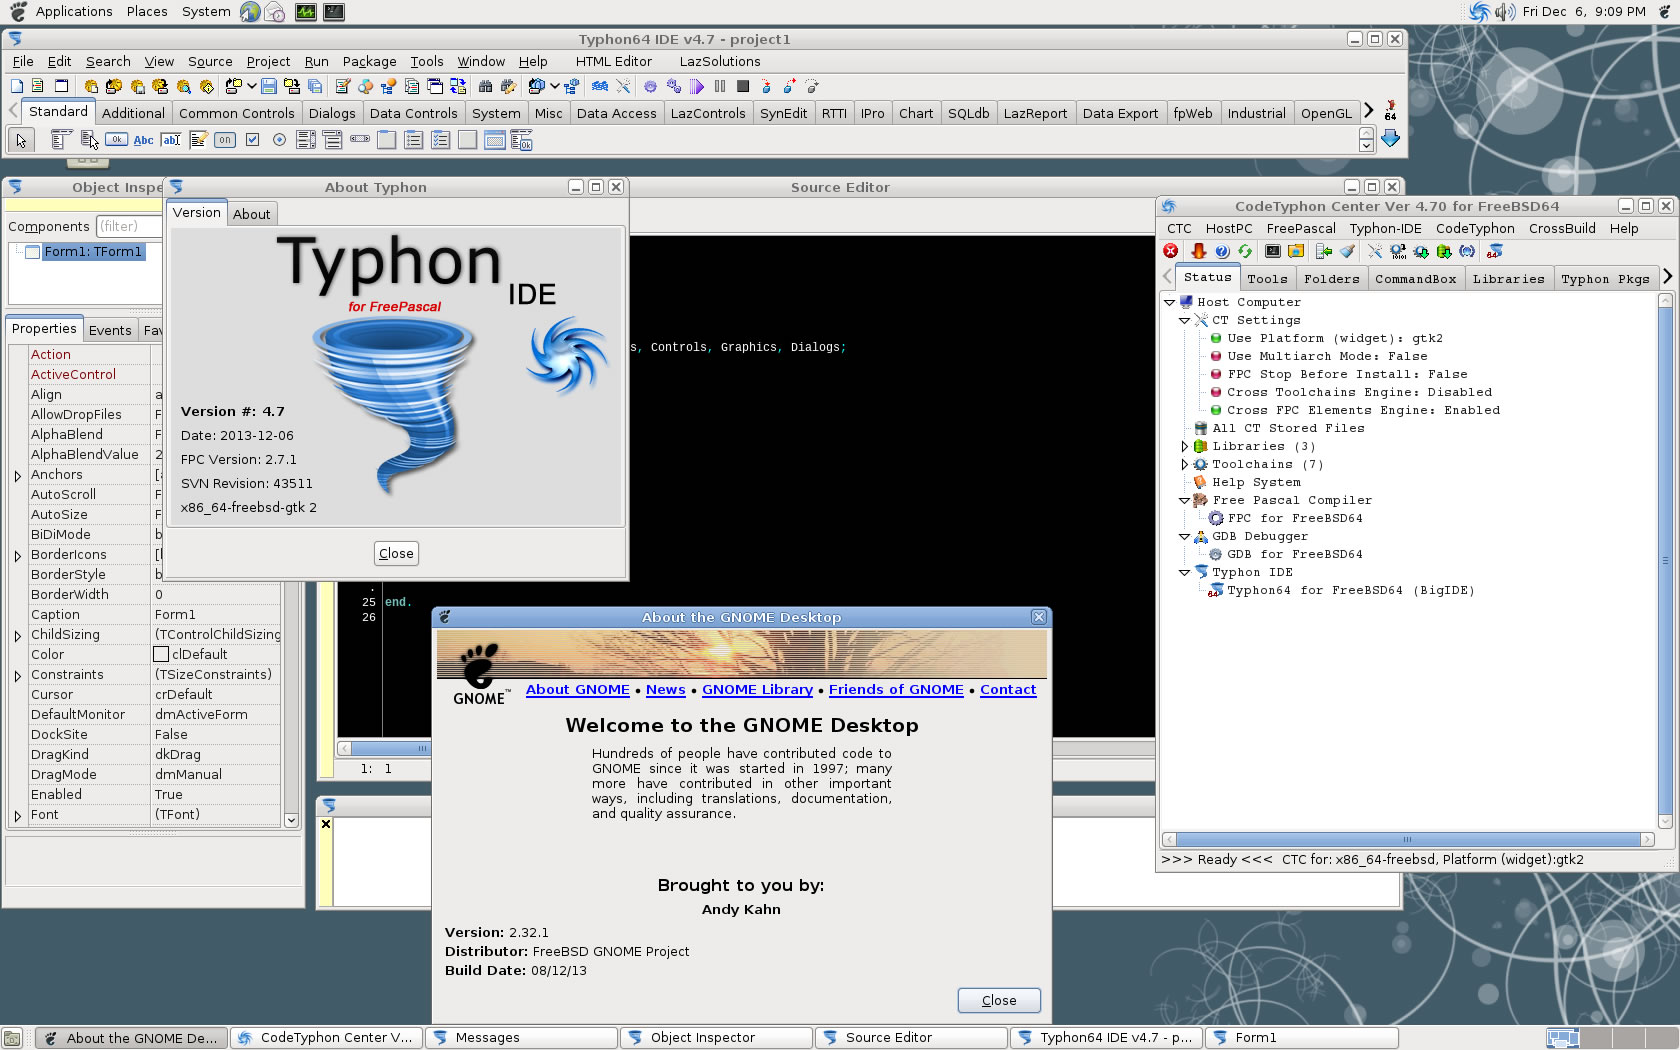Image resolution: width=1680 pixels, height=1050 pixels.
Task: Switch to the About tab in About Typhon
Action: [251, 214]
